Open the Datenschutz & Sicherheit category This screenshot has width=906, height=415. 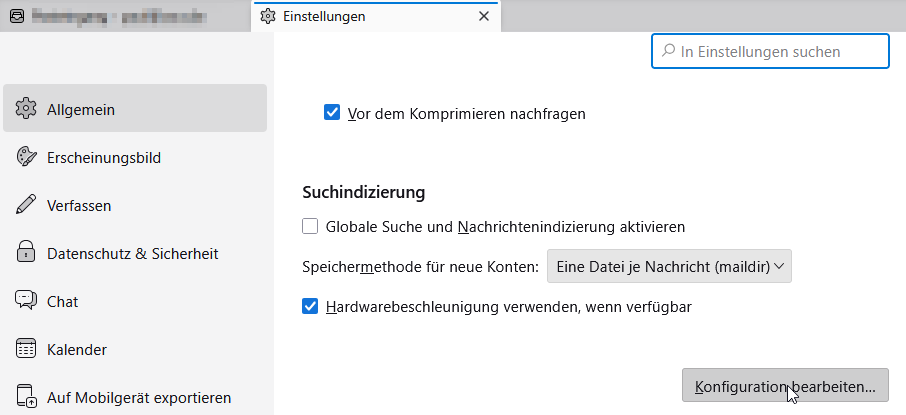coord(133,253)
